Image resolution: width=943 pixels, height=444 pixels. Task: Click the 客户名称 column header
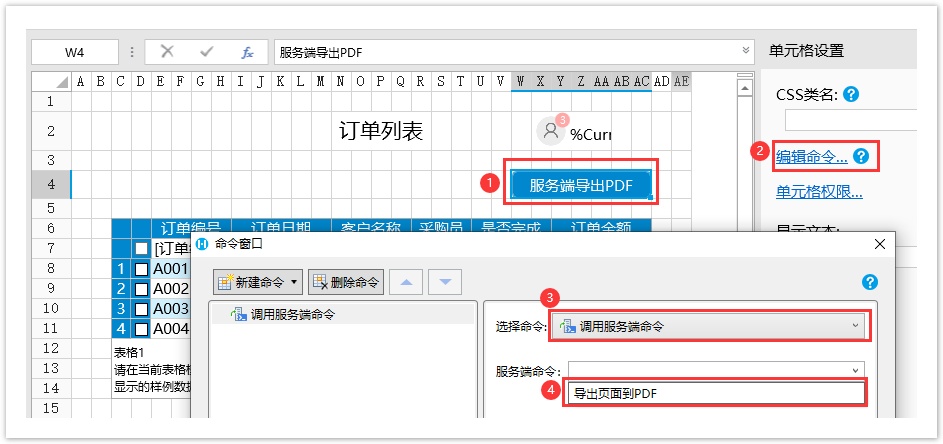click(x=371, y=227)
